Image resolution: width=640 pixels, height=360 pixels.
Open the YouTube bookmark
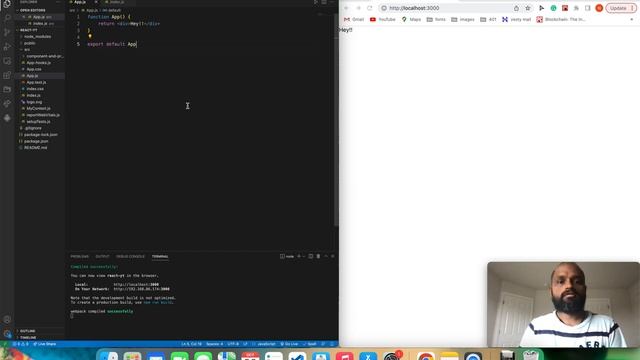[383, 20]
